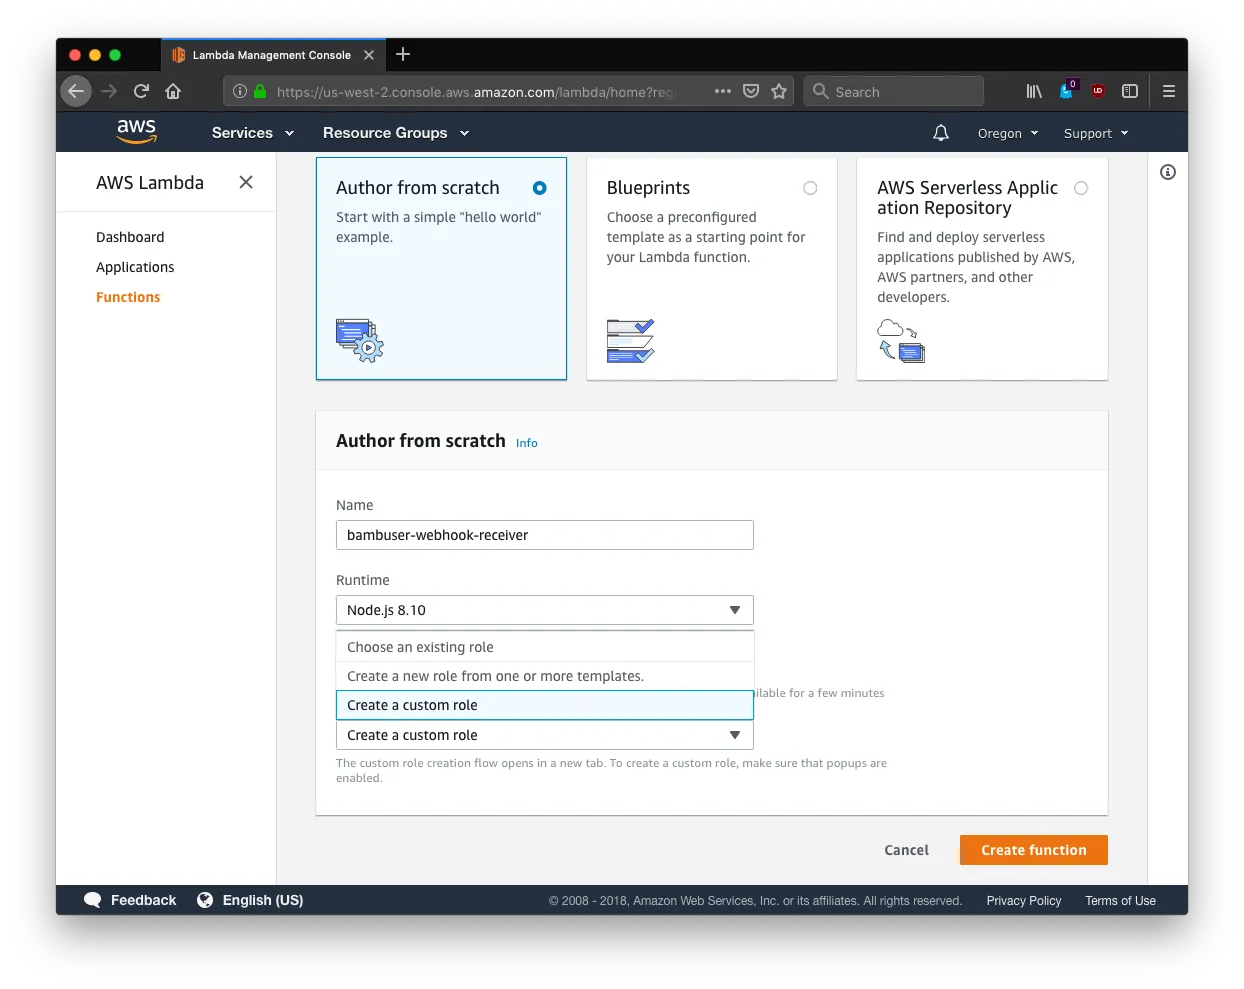1244x989 pixels.
Task: Click the Feedback link
Action: [143, 900]
